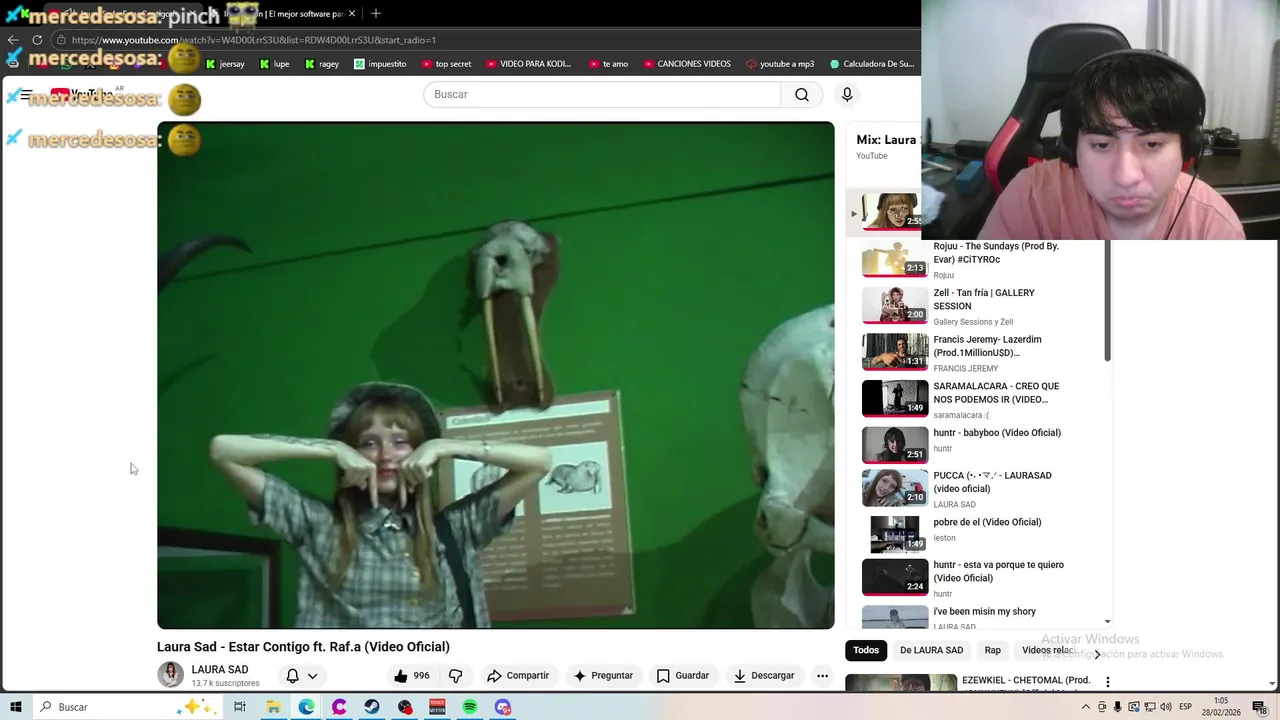Close the 'El mejor software' browser tab

tap(352, 14)
